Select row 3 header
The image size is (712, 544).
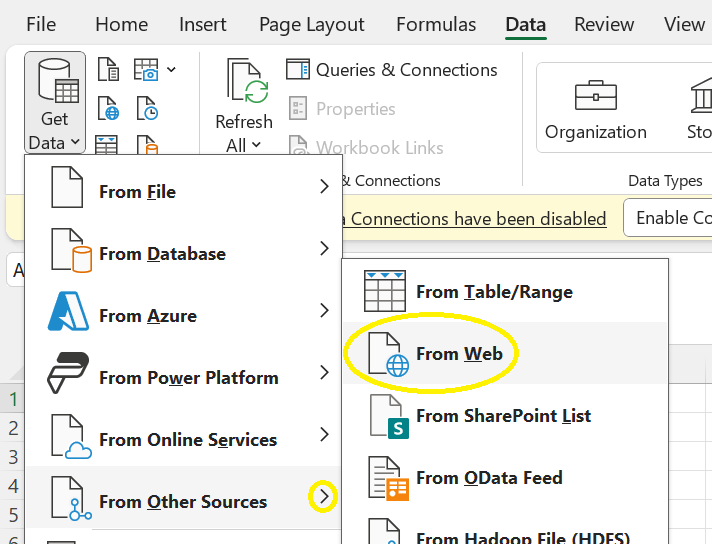point(13,457)
